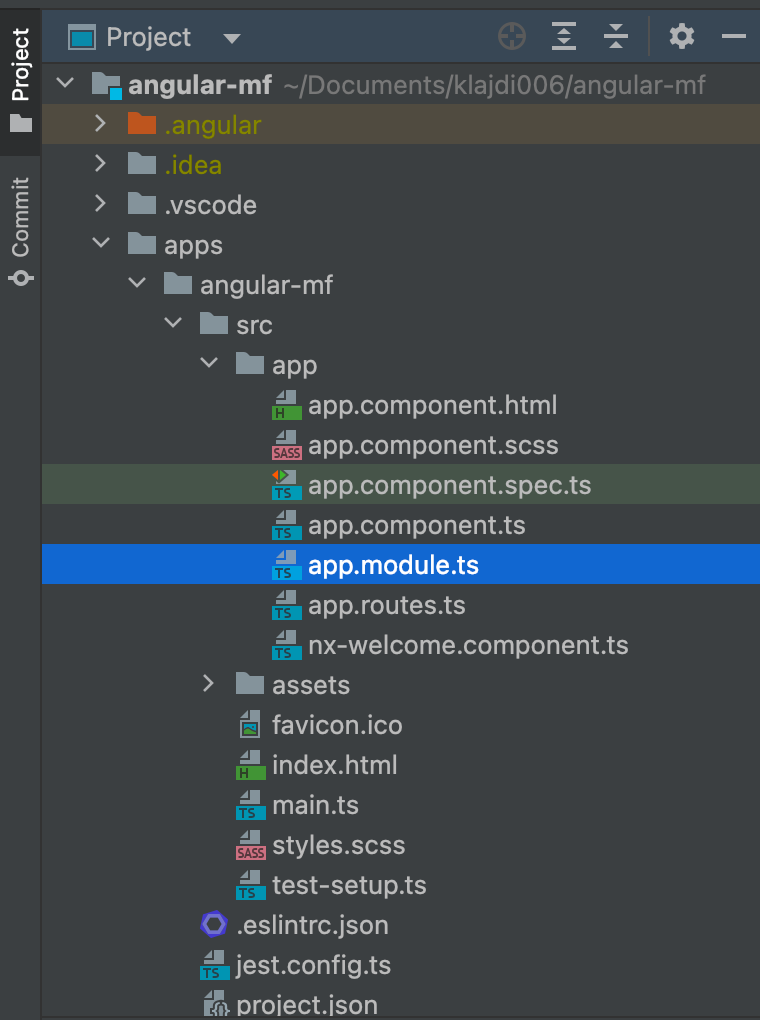This screenshot has width=760, height=1020.
Task: Click the Expand All icon in toolbar
Action: 563,36
